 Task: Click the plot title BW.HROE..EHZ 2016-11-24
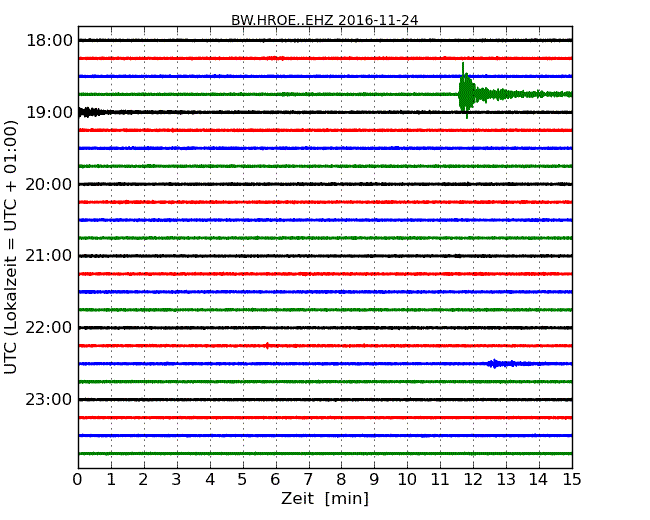pyautogui.click(x=325, y=20)
